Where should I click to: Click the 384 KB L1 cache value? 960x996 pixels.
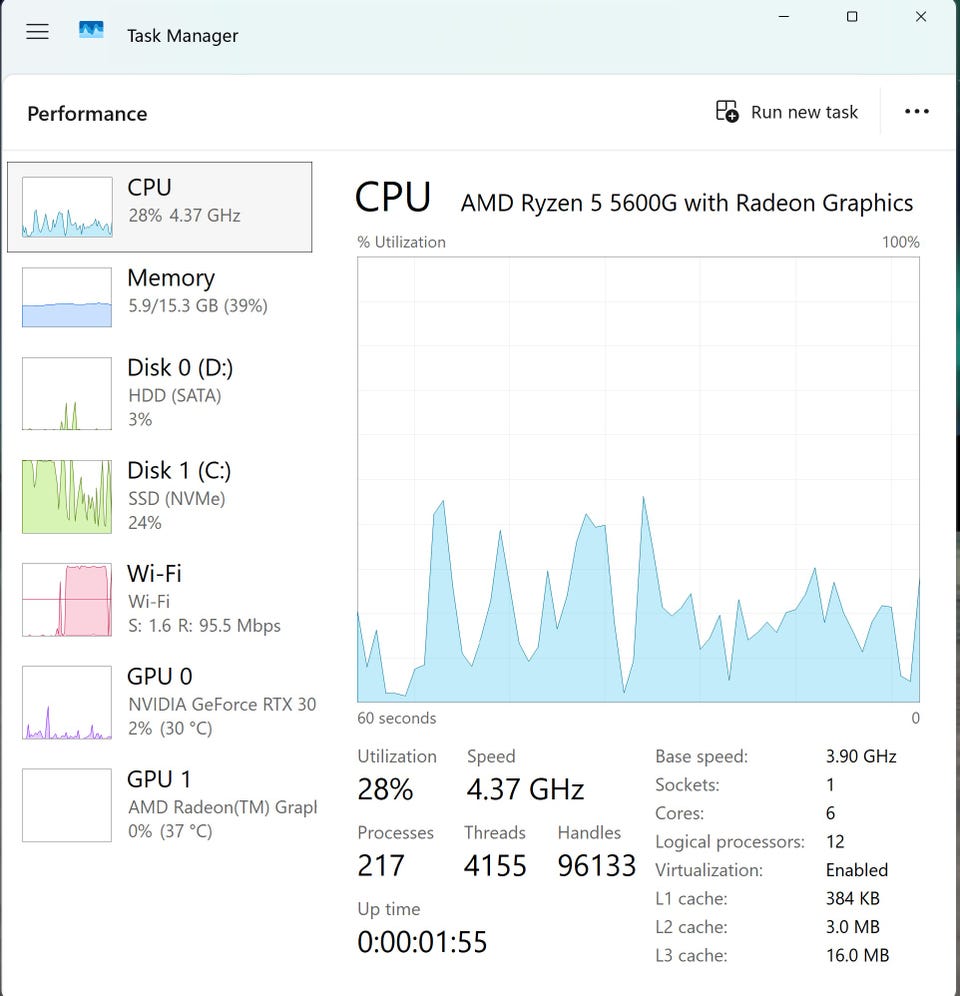tap(853, 899)
